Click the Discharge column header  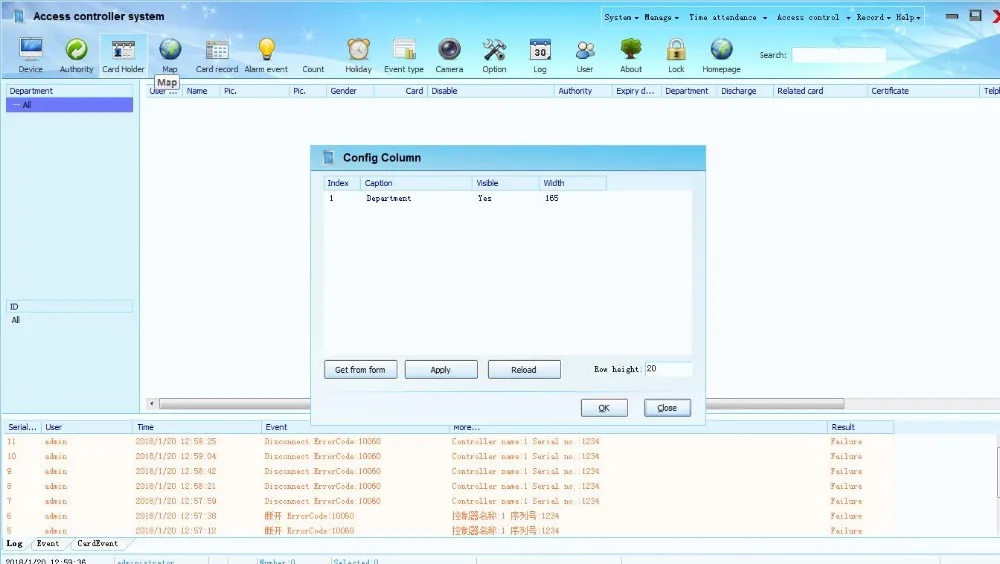[x=744, y=91]
